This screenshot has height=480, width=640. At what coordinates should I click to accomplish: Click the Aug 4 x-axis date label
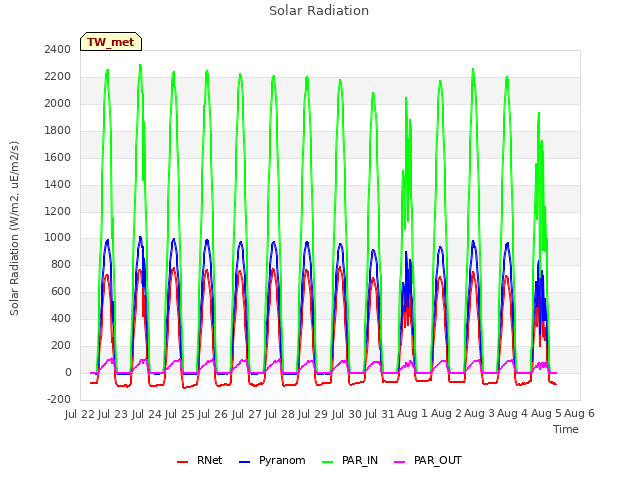(x=513, y=414)
